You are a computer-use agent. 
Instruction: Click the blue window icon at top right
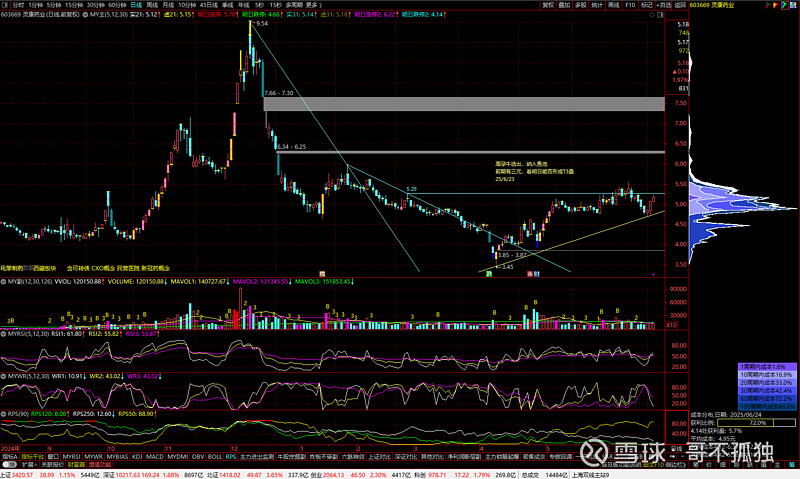(793, 5)
